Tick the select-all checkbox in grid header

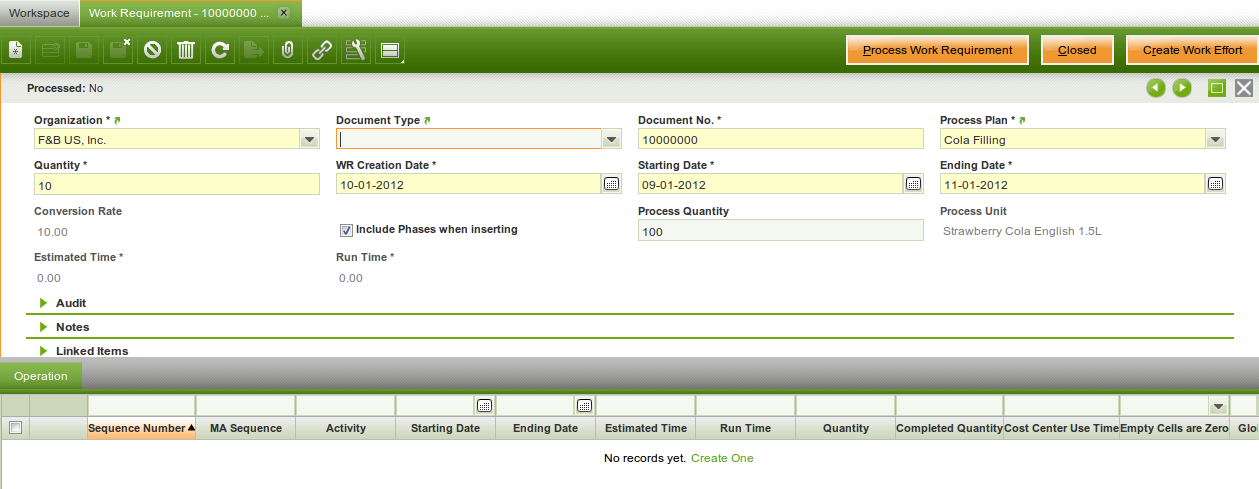pos(15,428)
